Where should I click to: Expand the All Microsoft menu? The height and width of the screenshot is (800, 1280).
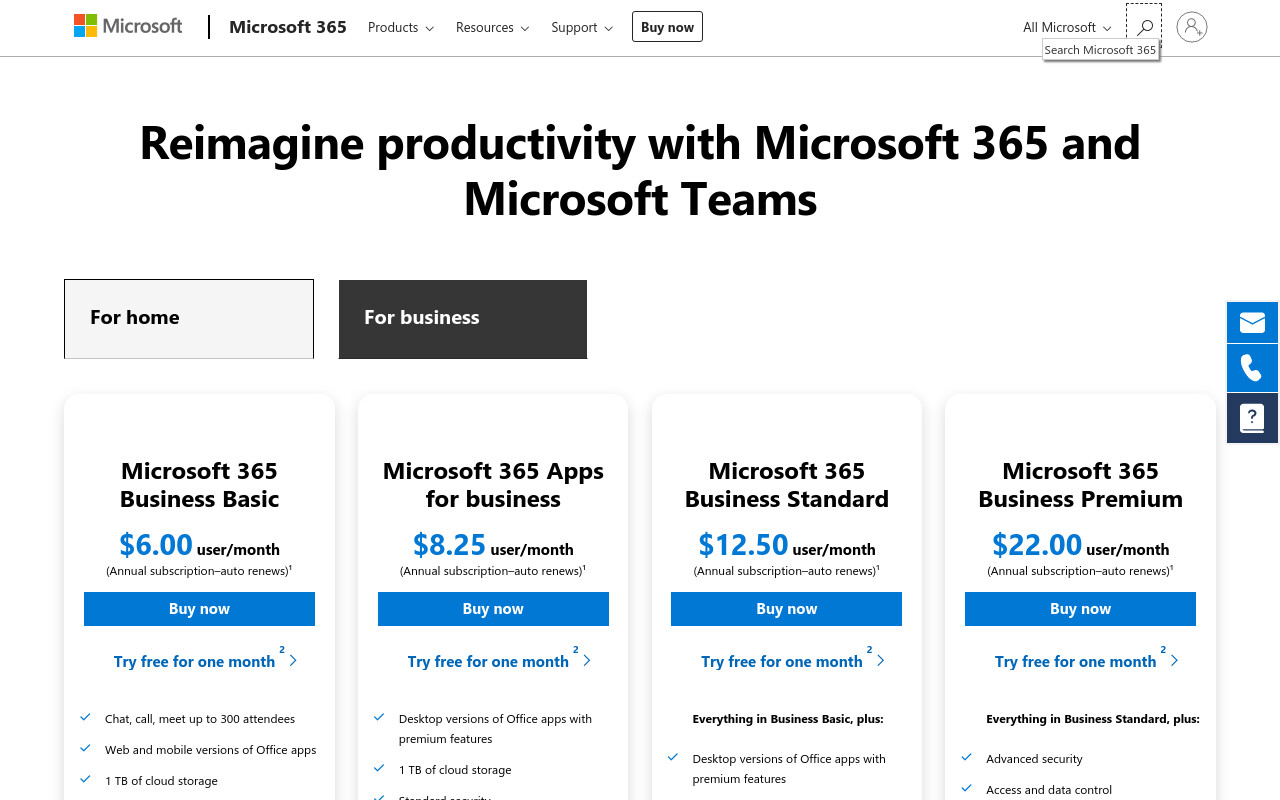tap(1067, 27)
